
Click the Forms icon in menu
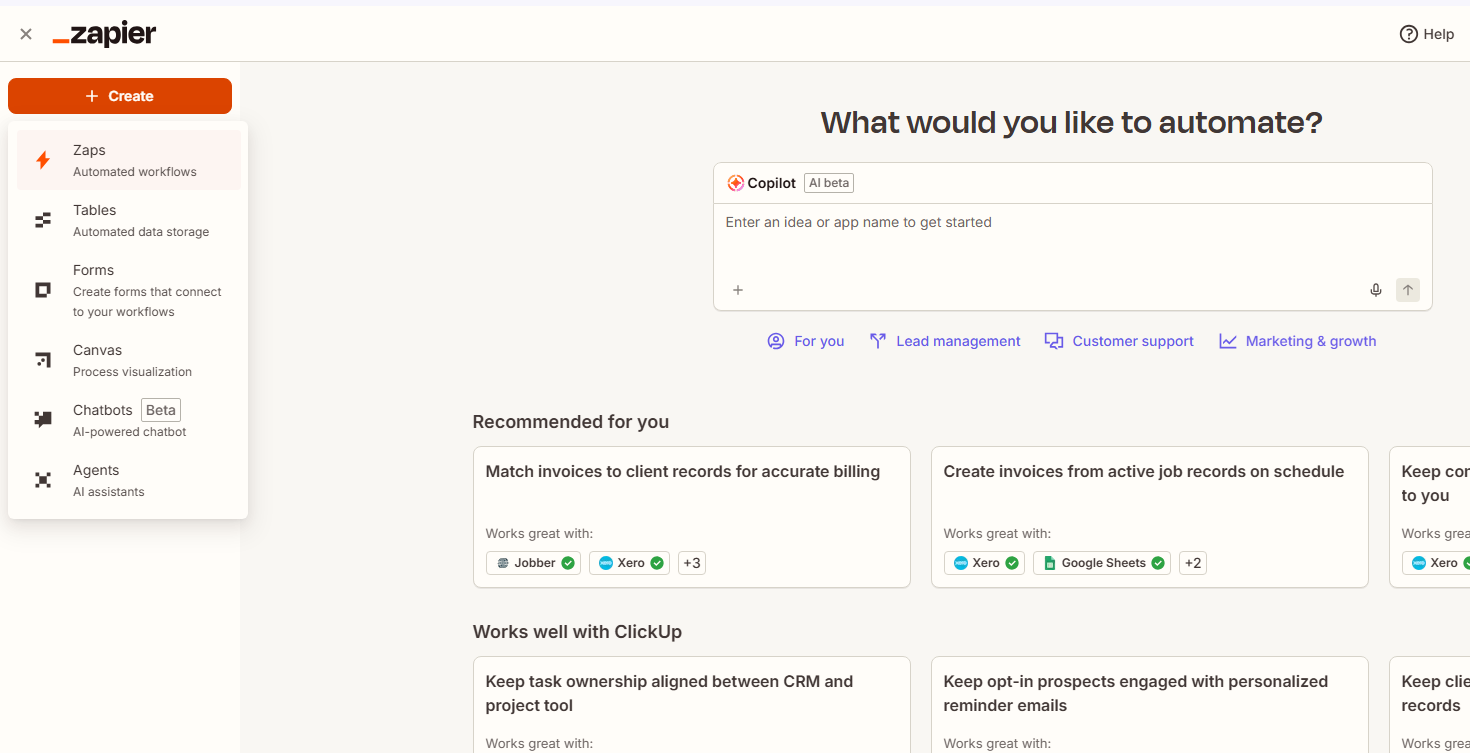click(43, 290)
